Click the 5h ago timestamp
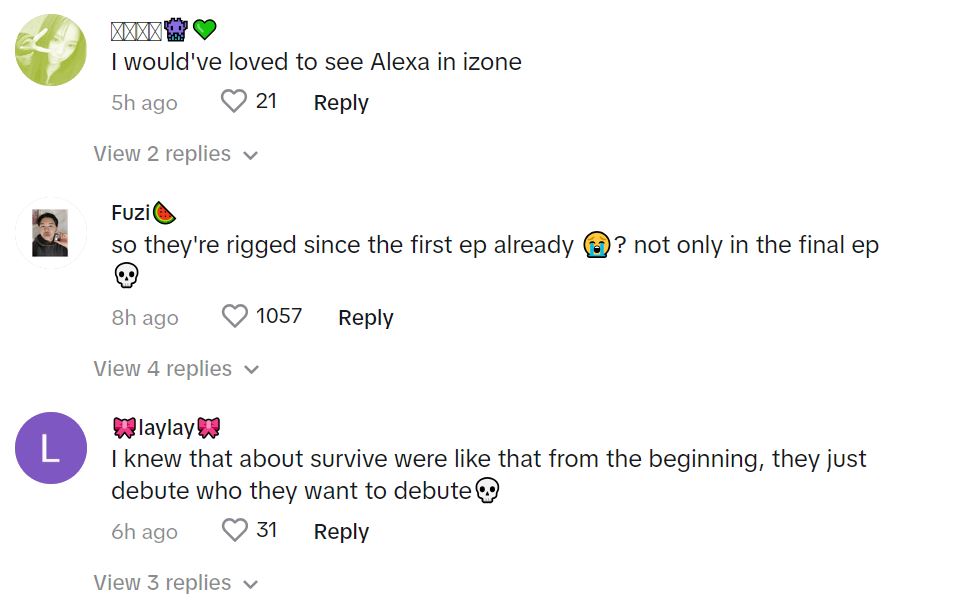Viewport: 953px width, 609px height. [144, 102]
